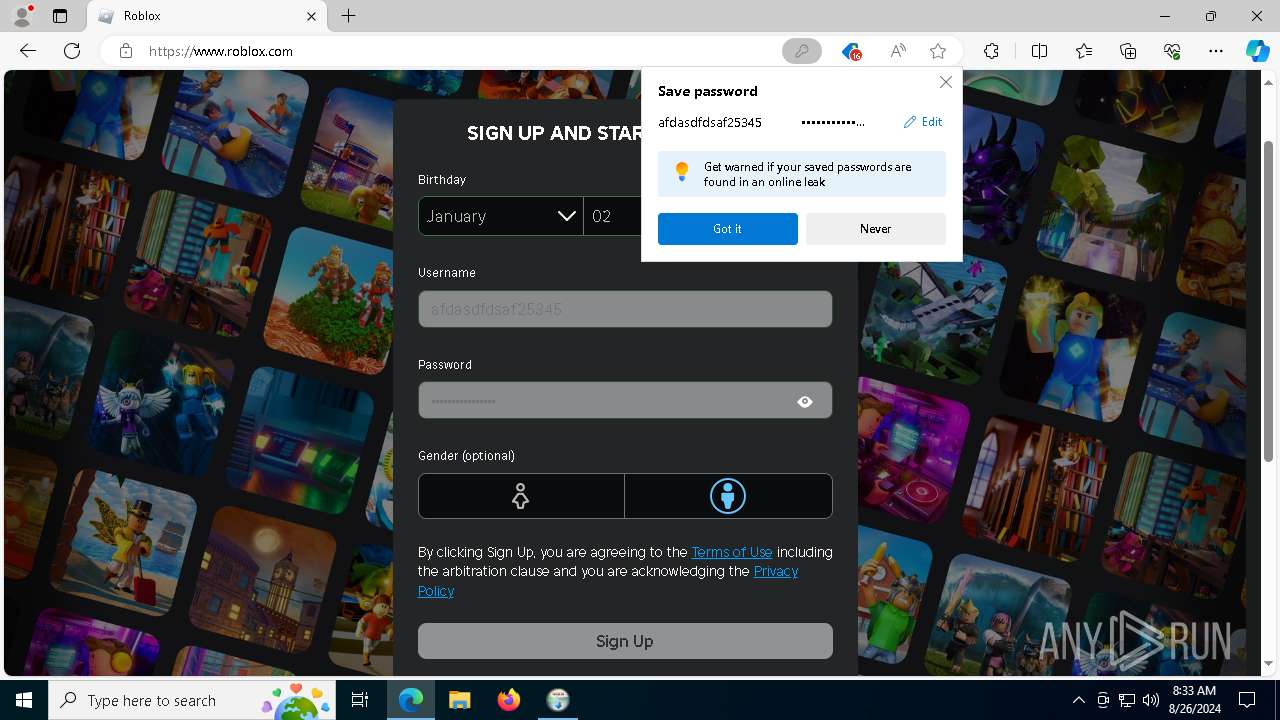This screenshot has width=1280, height=720.
Task: Open Microsoft Edge on taskbar
Action: pos(411,700)
